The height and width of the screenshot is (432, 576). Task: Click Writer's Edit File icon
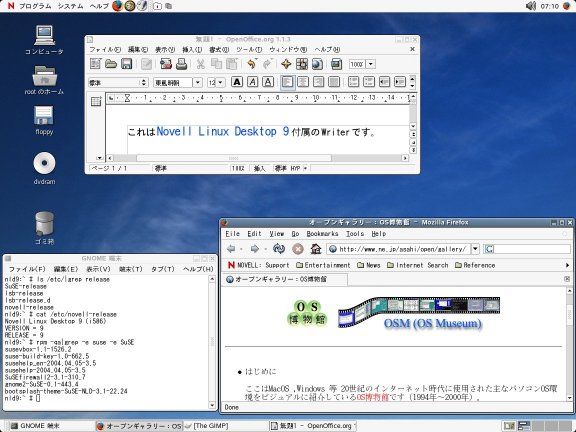[147, 64]
